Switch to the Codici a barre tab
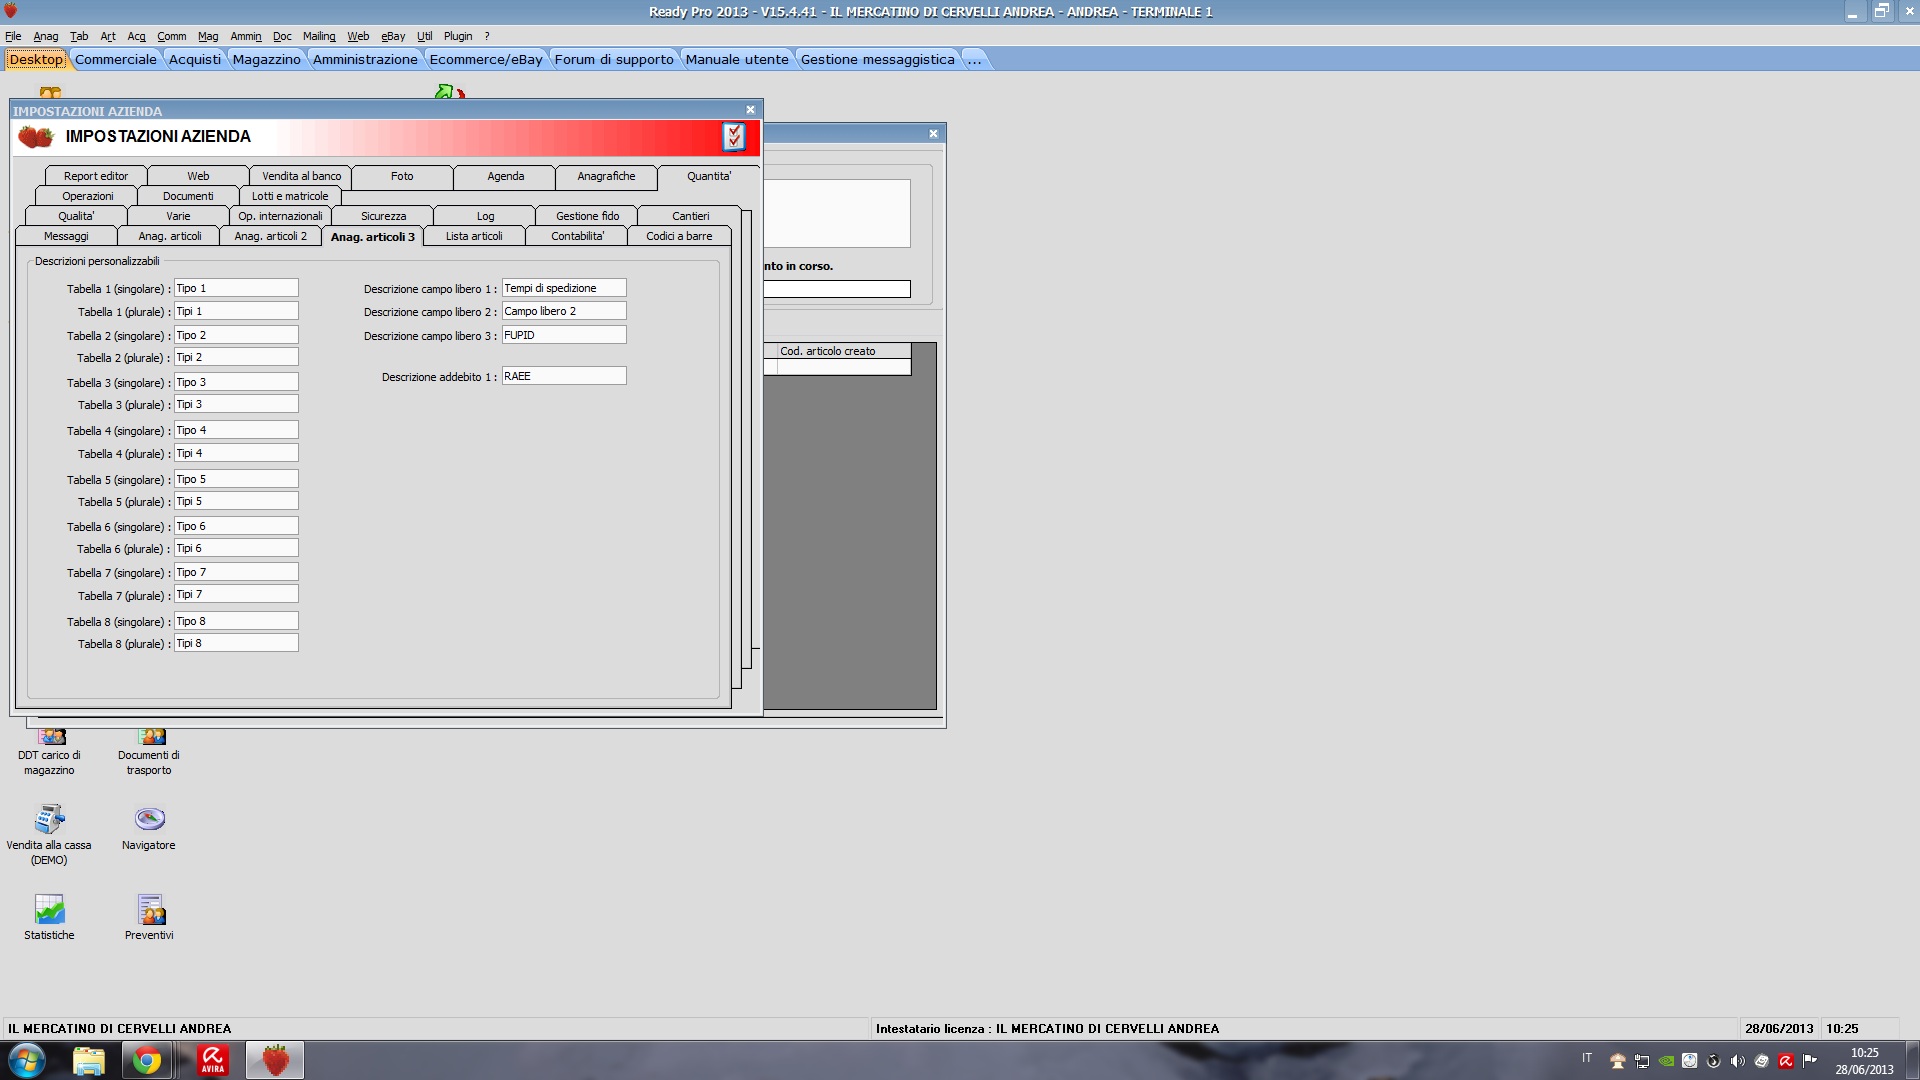Image resolution: width=1920 pixels, height=1080 pixels. (679, 236)
